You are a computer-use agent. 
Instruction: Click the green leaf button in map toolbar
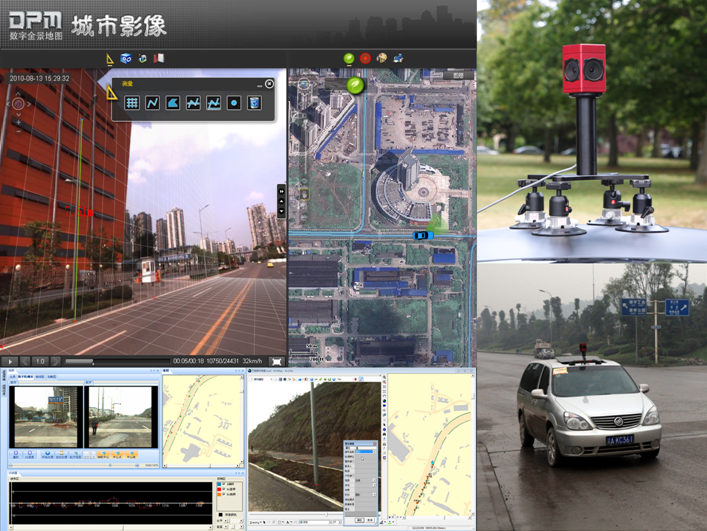click(349, 59)
